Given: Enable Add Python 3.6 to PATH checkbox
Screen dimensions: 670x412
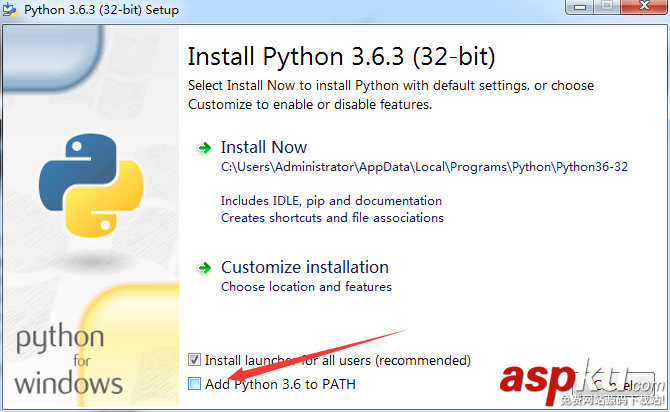Looking at the screenshot, I should pos(194,384).
